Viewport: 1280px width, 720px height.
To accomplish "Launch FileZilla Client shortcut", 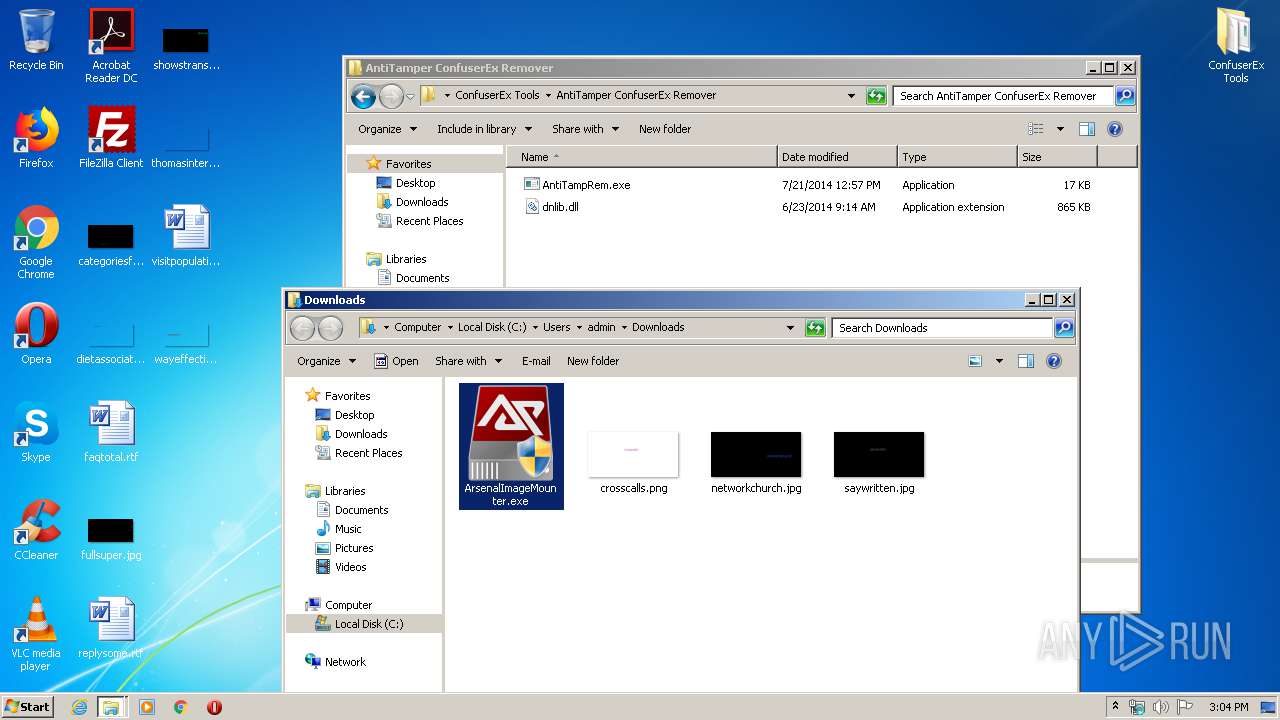I will (111, 138).
